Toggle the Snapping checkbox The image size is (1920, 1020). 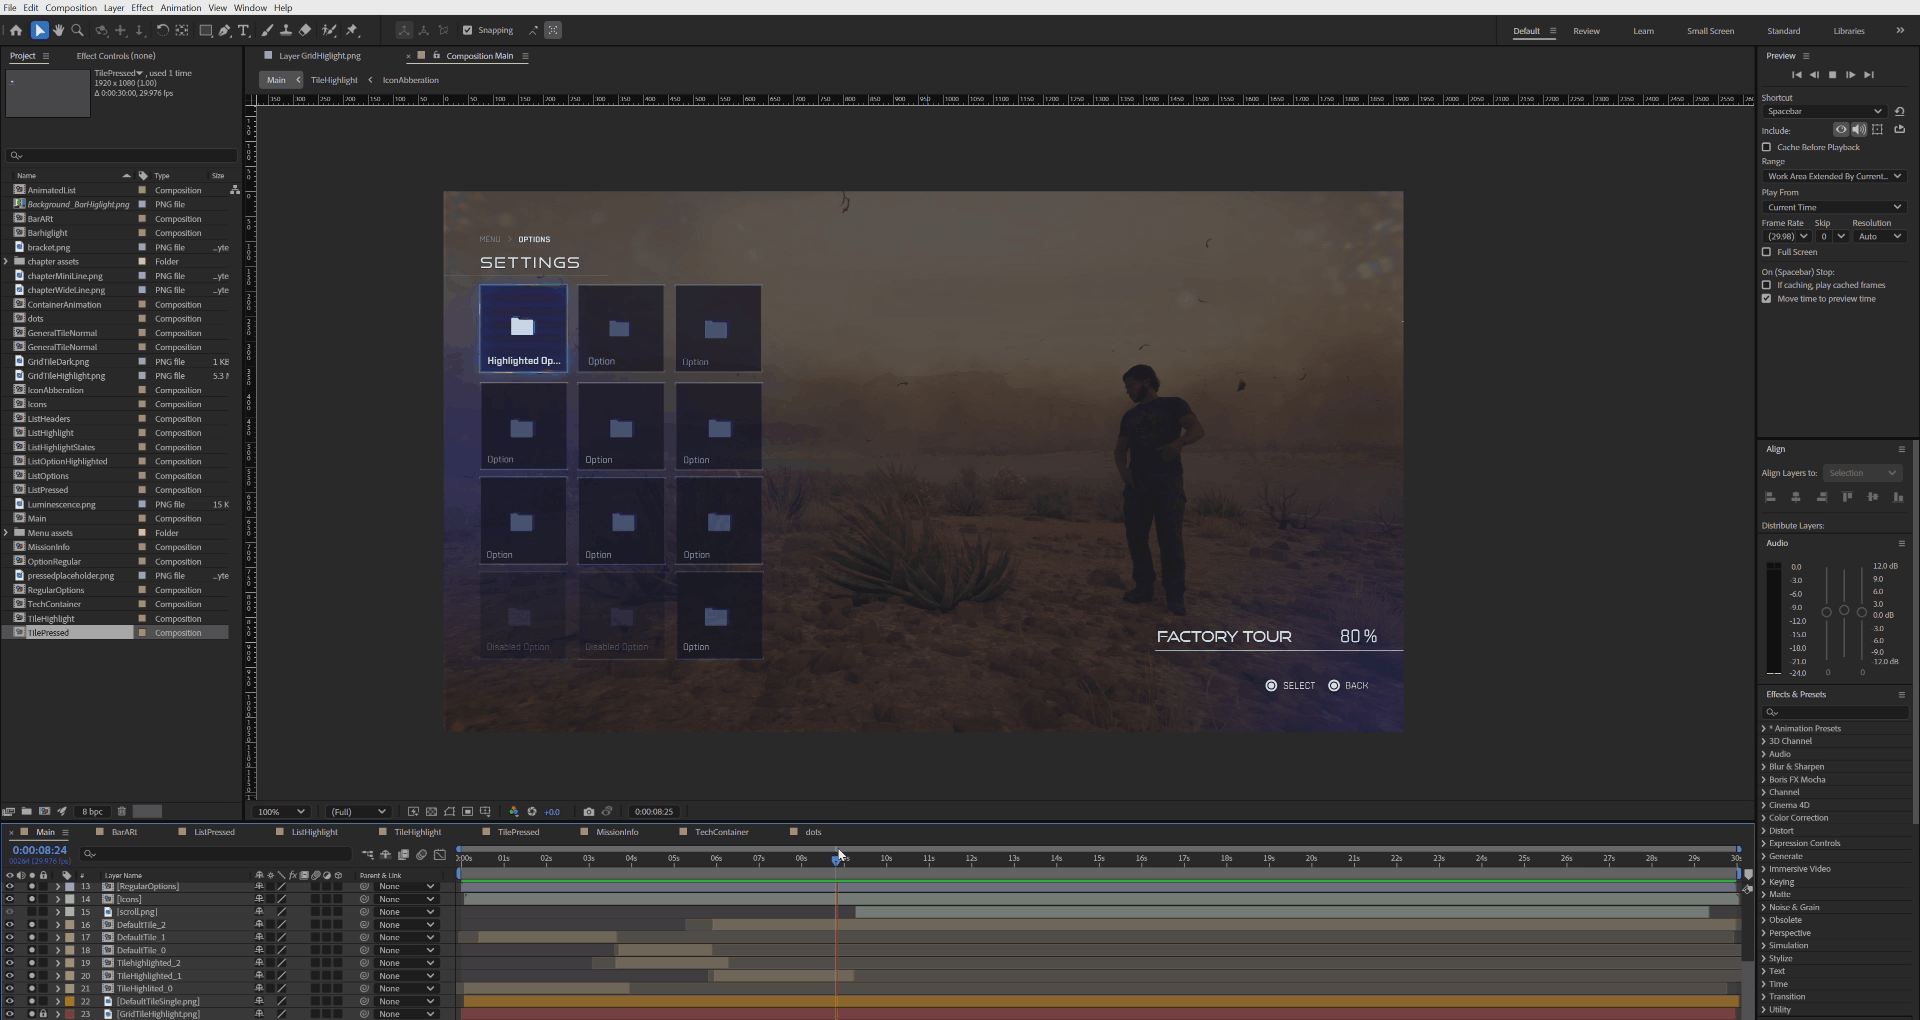pos(467,30)
